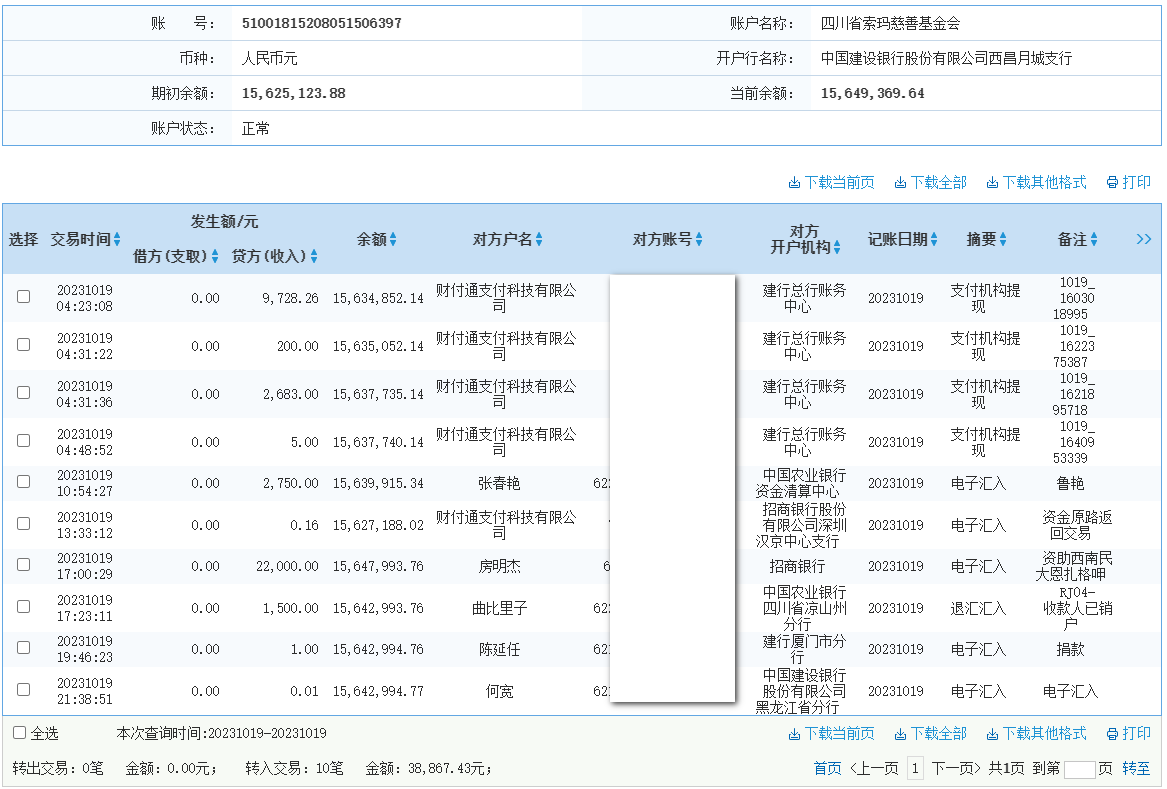
Task: Tick checkbox for 房明杰 transaction row
Action: click(24, 565)
